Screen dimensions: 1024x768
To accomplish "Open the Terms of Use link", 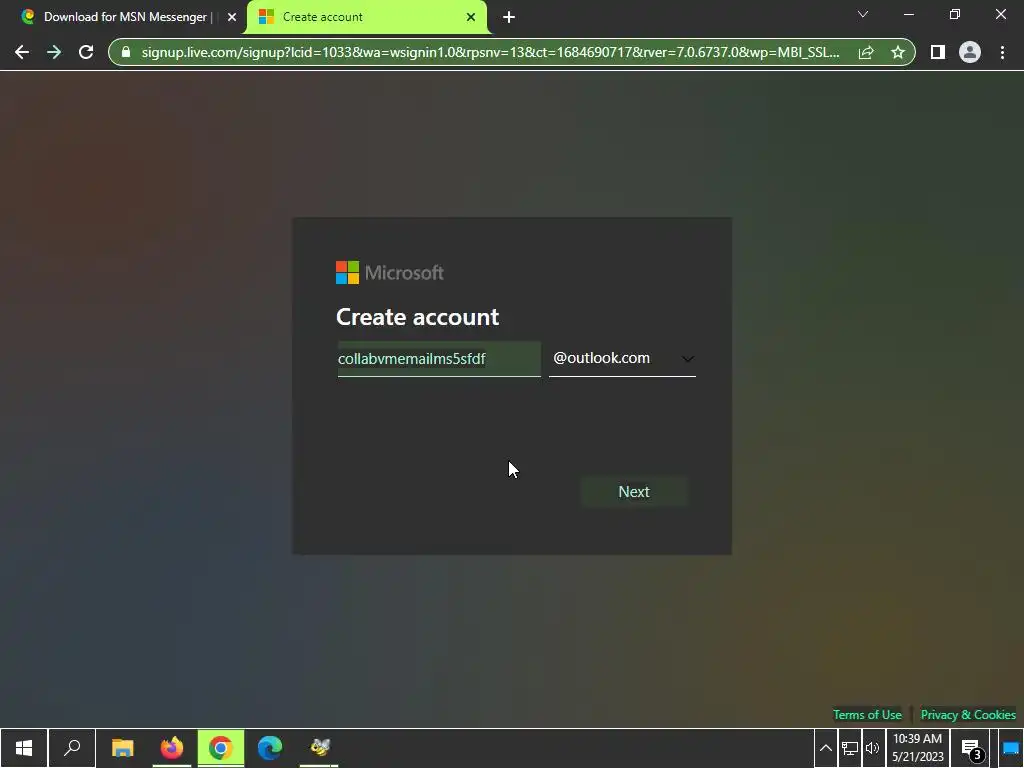I will click(x=867, y=714).
